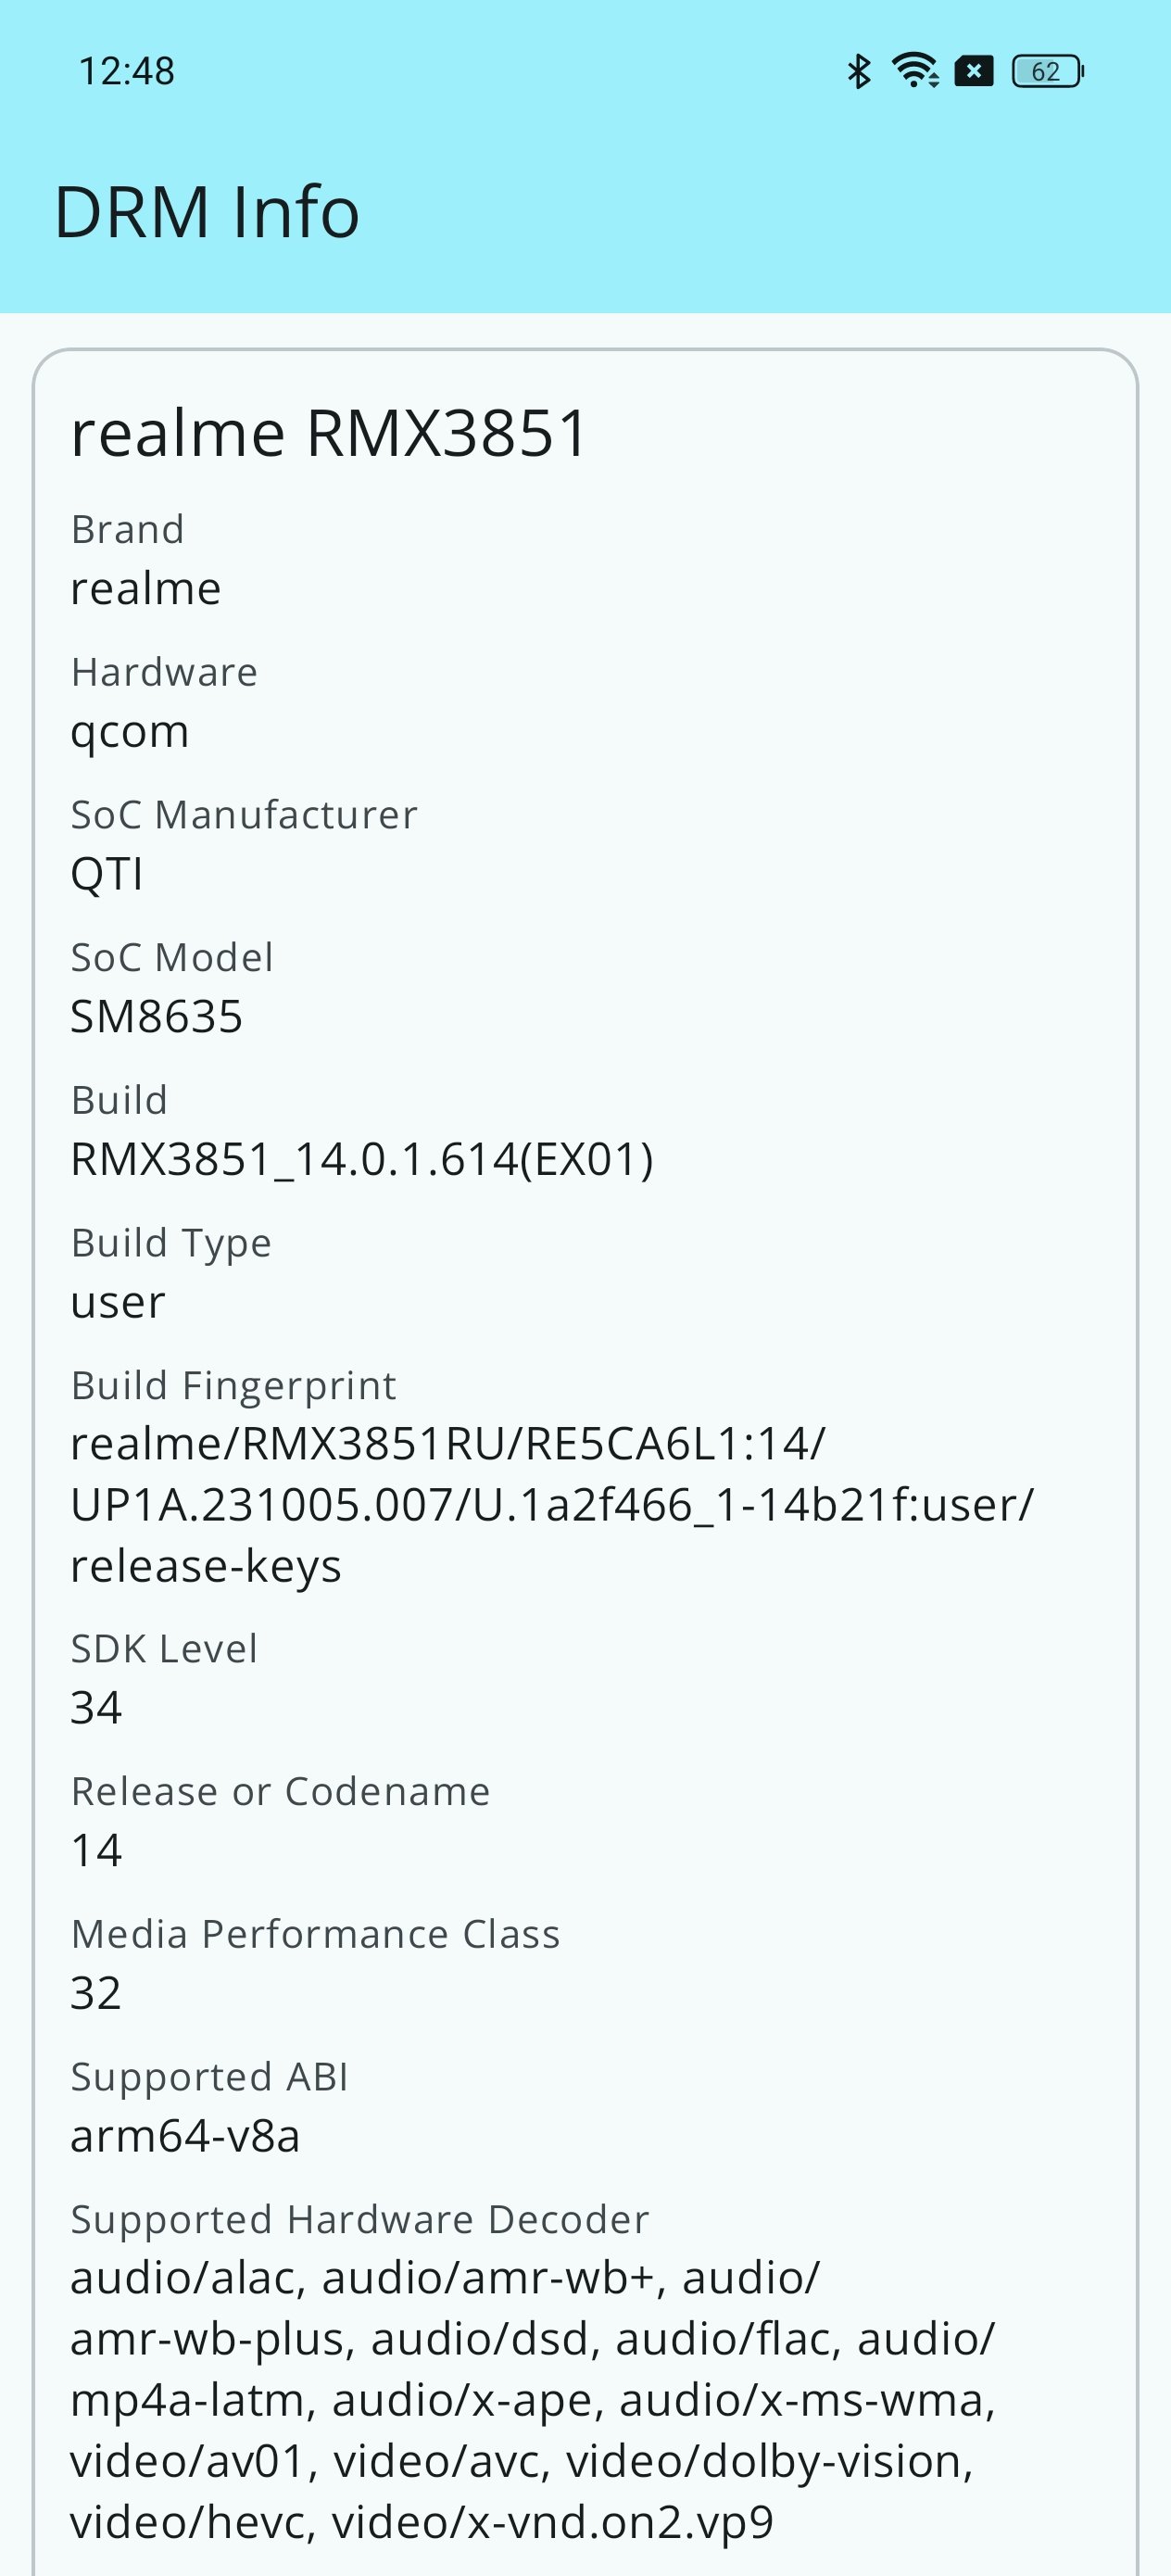Image resolution: width=1171 pixels, height=2576 pixels.
Task: Click the DRM Info app title
Action: 207,212
